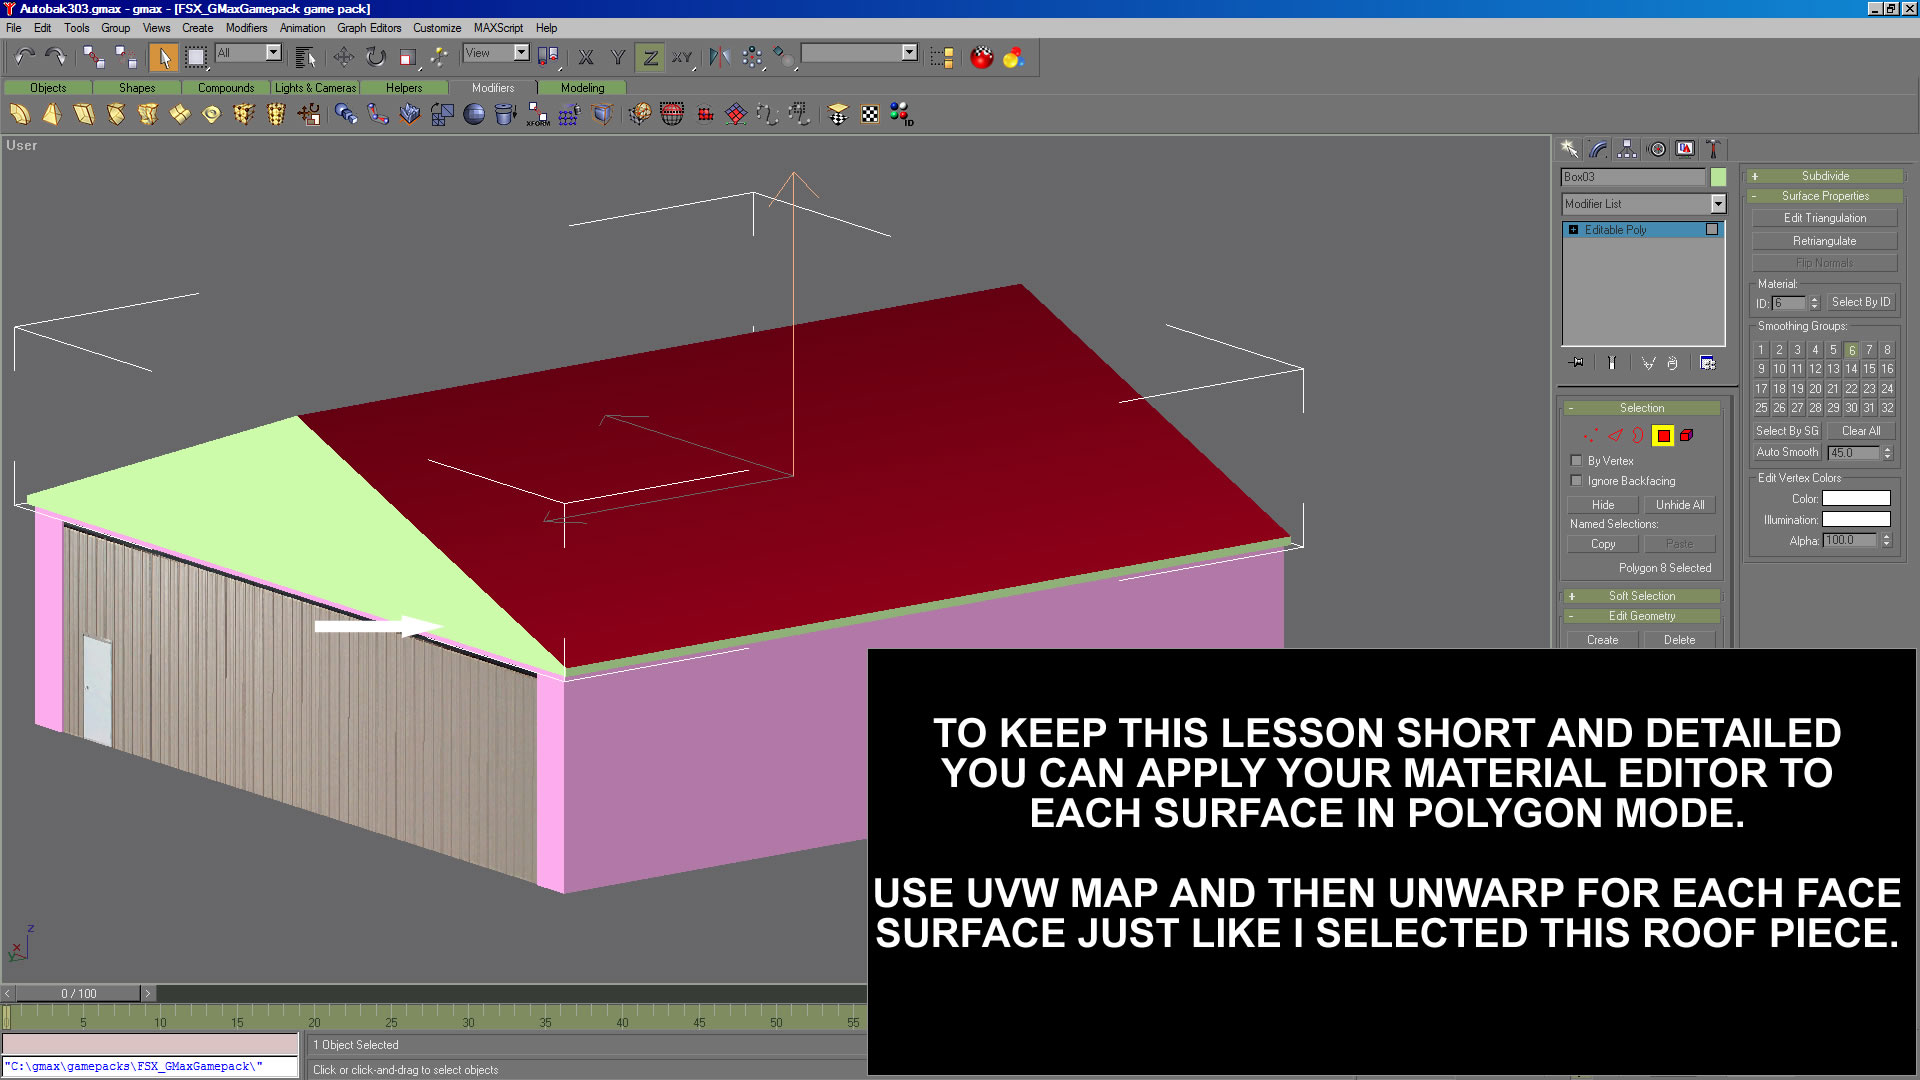Switch to the Lights & Cameras tab

tap(315, 88)
